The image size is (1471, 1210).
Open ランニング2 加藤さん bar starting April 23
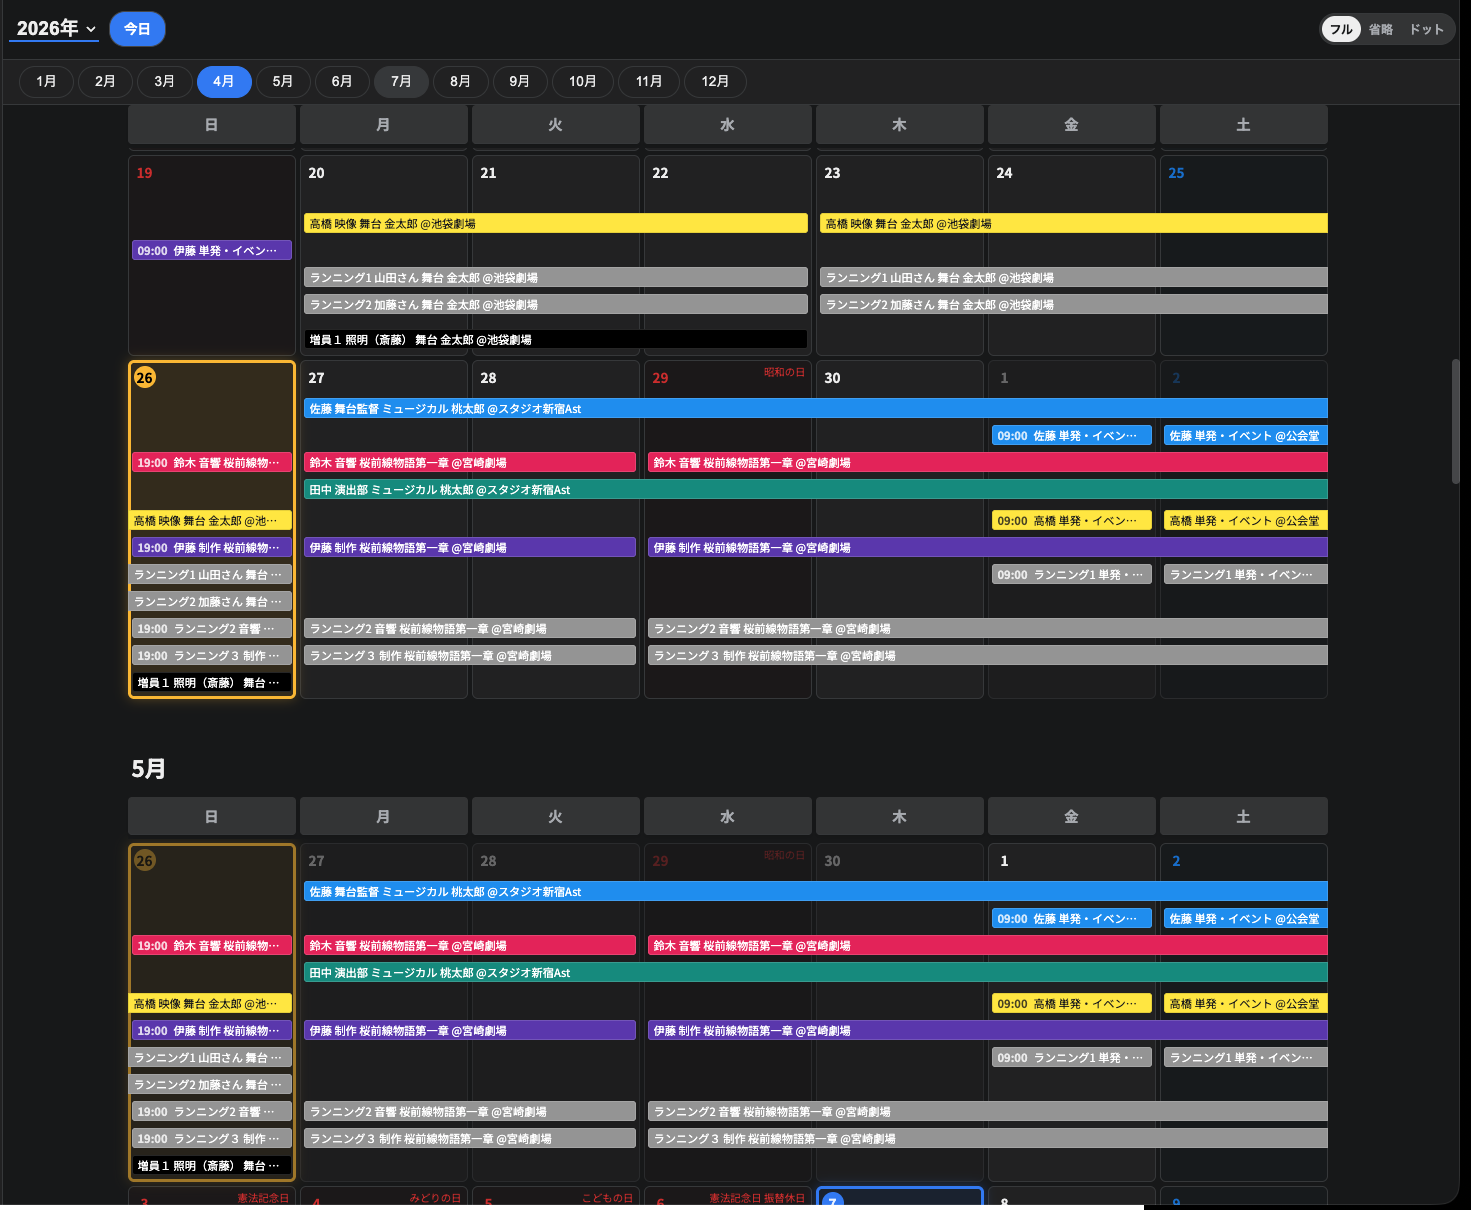1074,304
